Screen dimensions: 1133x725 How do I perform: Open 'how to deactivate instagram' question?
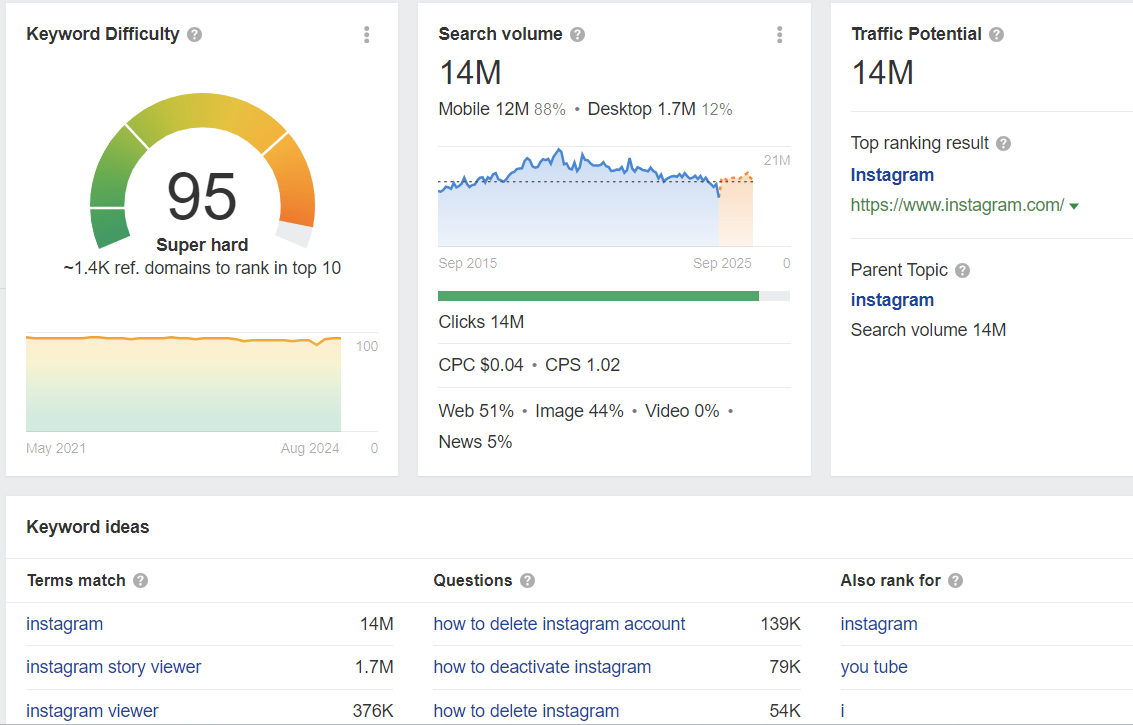tap(542, 667)
